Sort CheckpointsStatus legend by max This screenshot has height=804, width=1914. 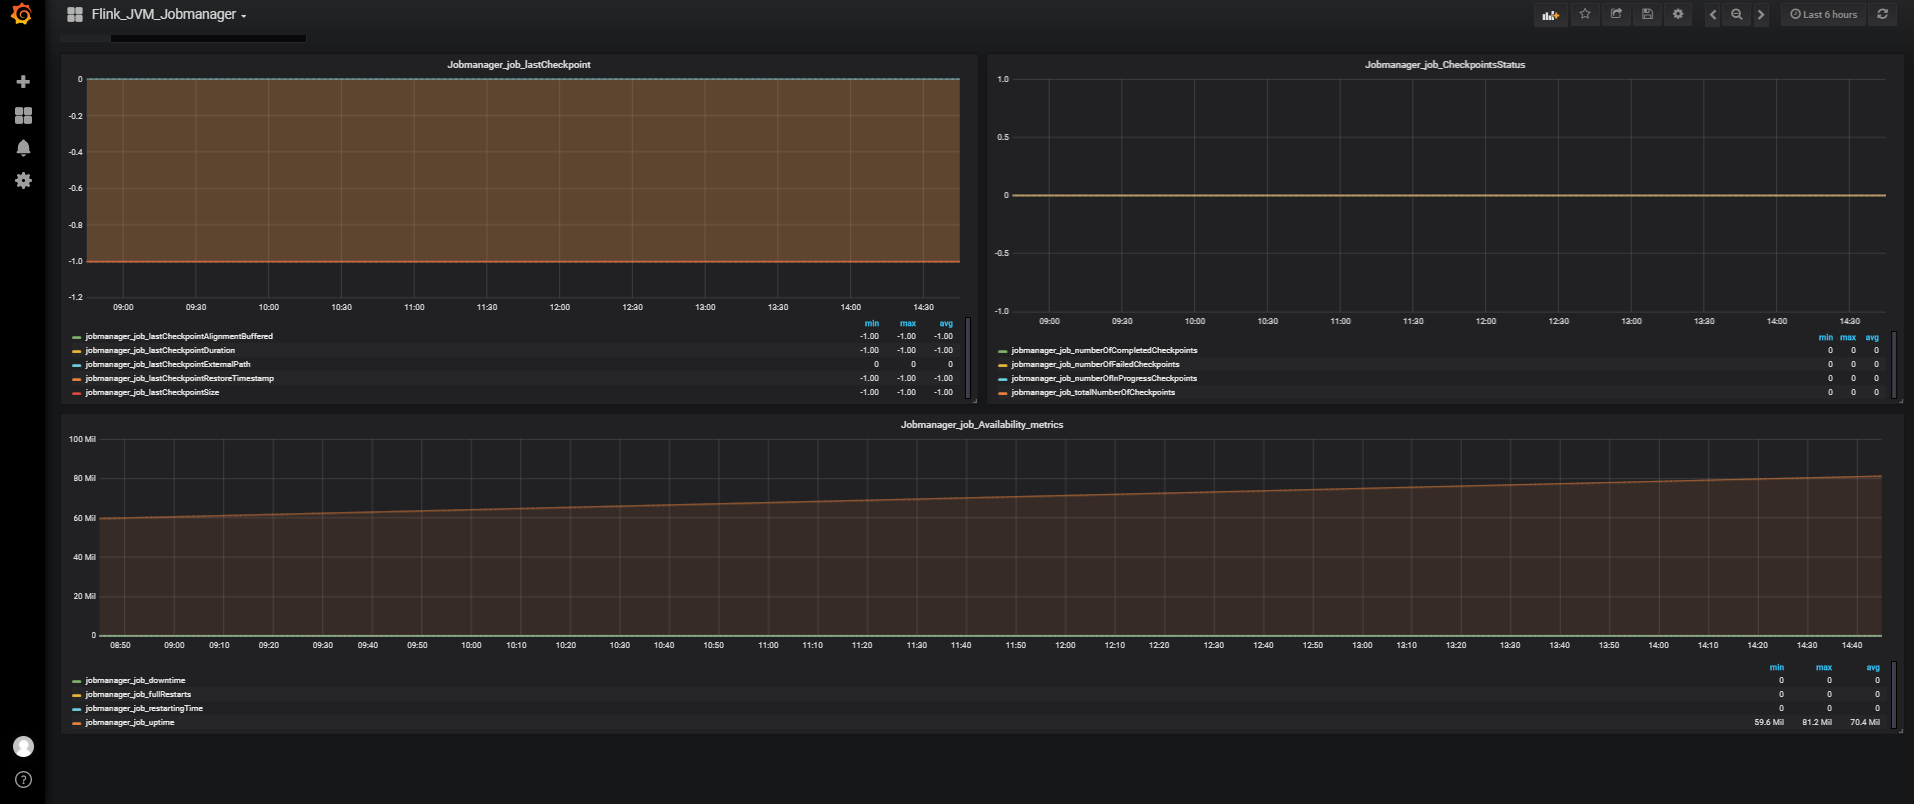(x=1848, y=337)
